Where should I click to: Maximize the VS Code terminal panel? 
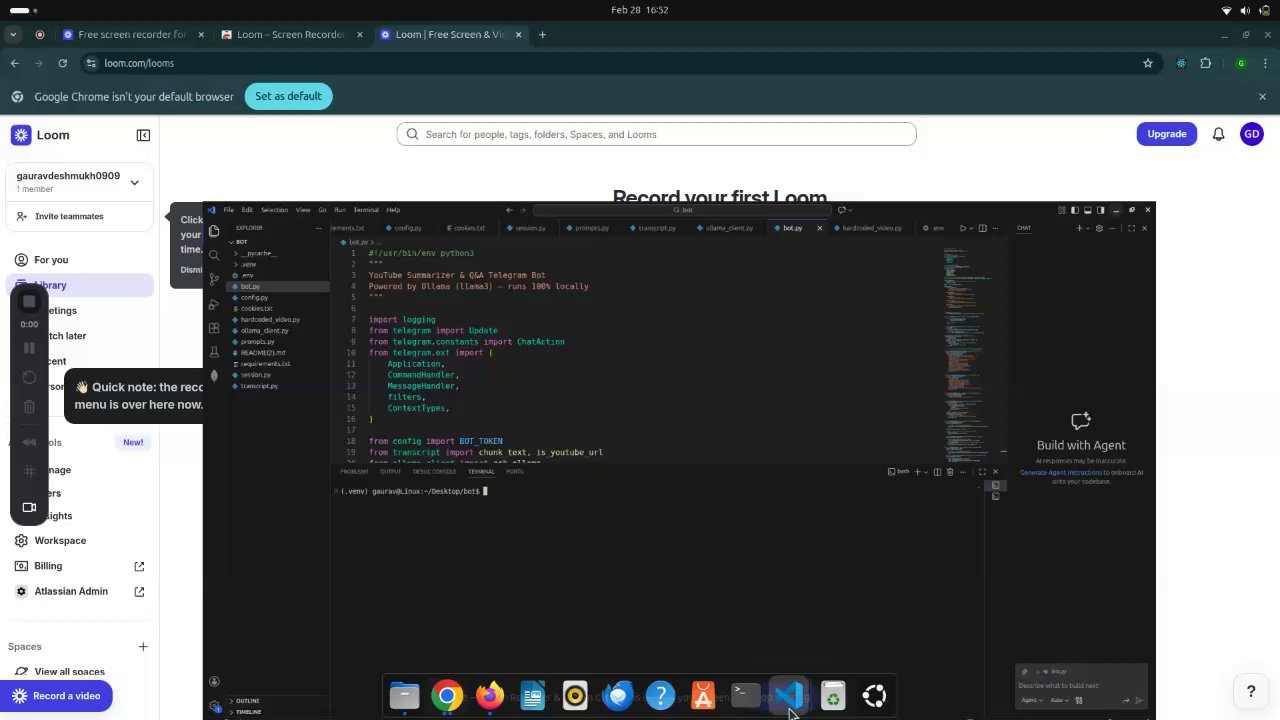pos(982,472)
